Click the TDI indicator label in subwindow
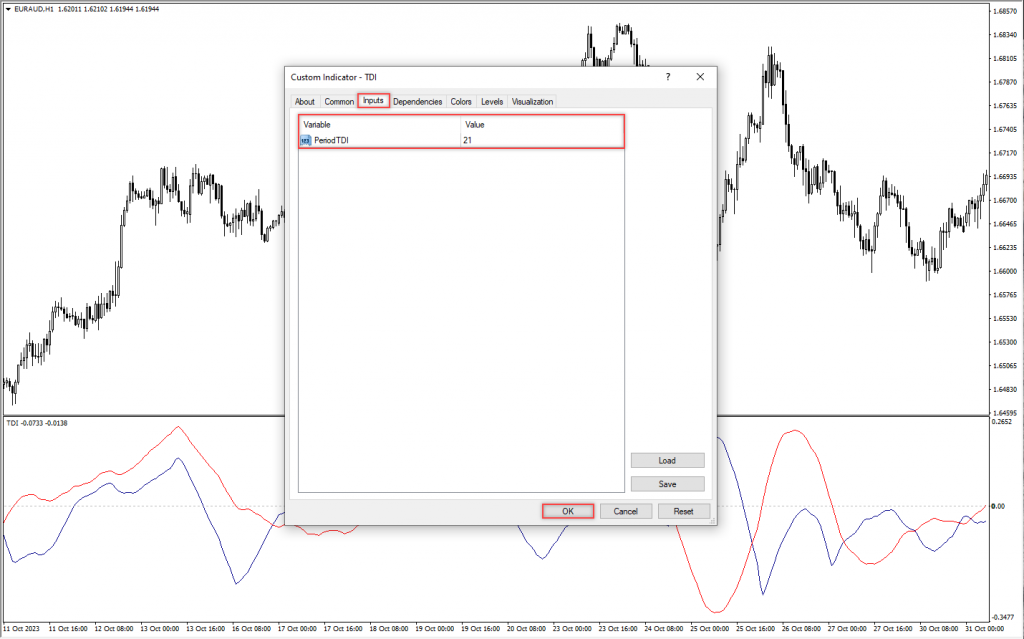 [37, 423]
